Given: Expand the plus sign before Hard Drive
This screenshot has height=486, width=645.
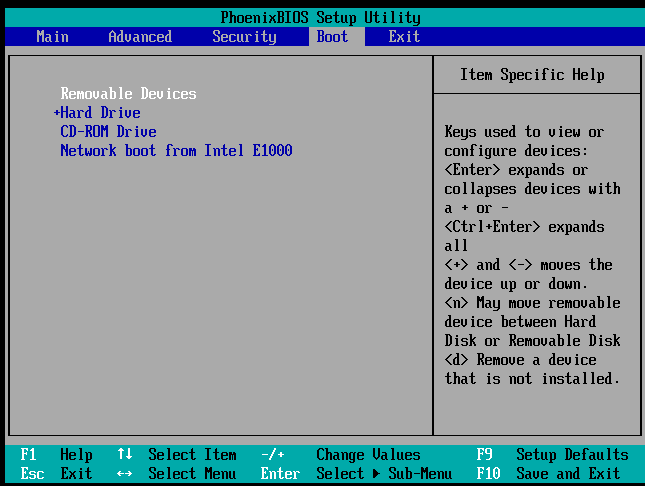Looking at the screenshot, I should coord(57,112).
